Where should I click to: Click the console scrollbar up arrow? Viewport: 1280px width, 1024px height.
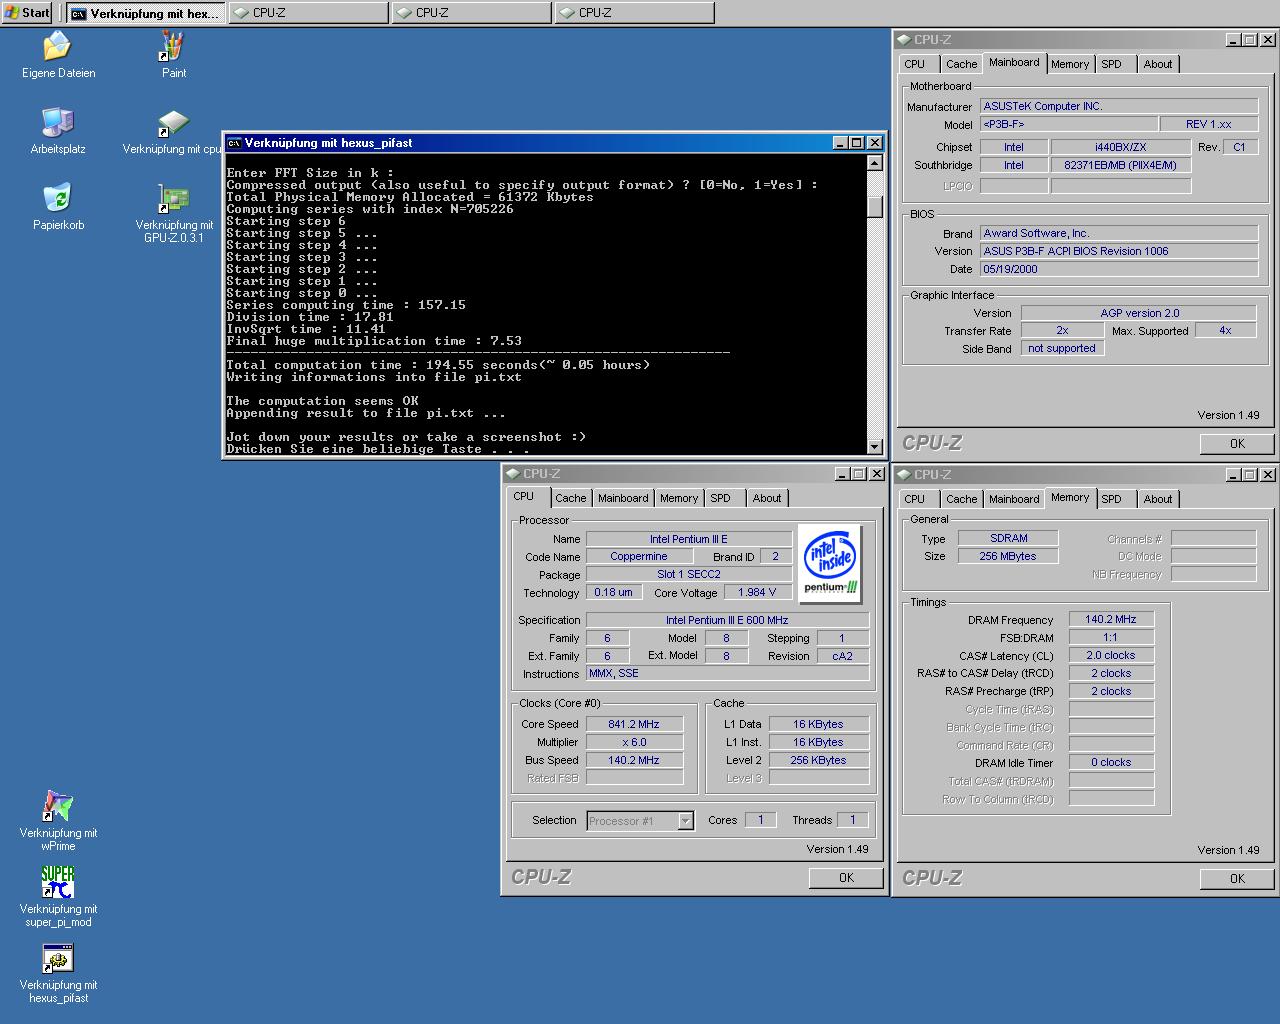click(875, 163)
